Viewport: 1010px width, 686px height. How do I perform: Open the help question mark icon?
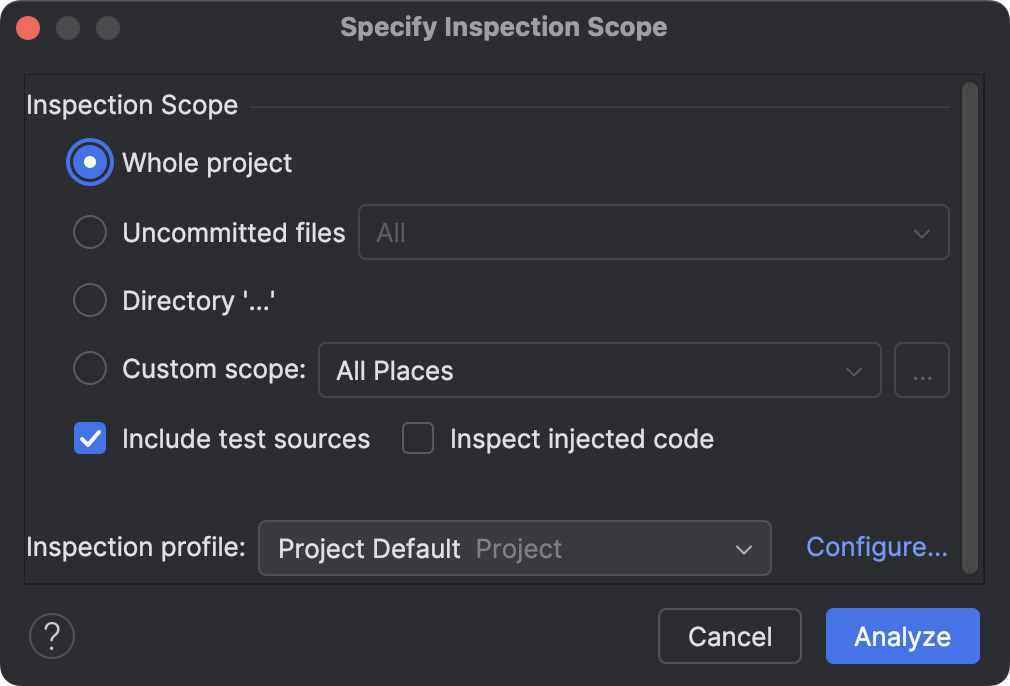[52, 636]
